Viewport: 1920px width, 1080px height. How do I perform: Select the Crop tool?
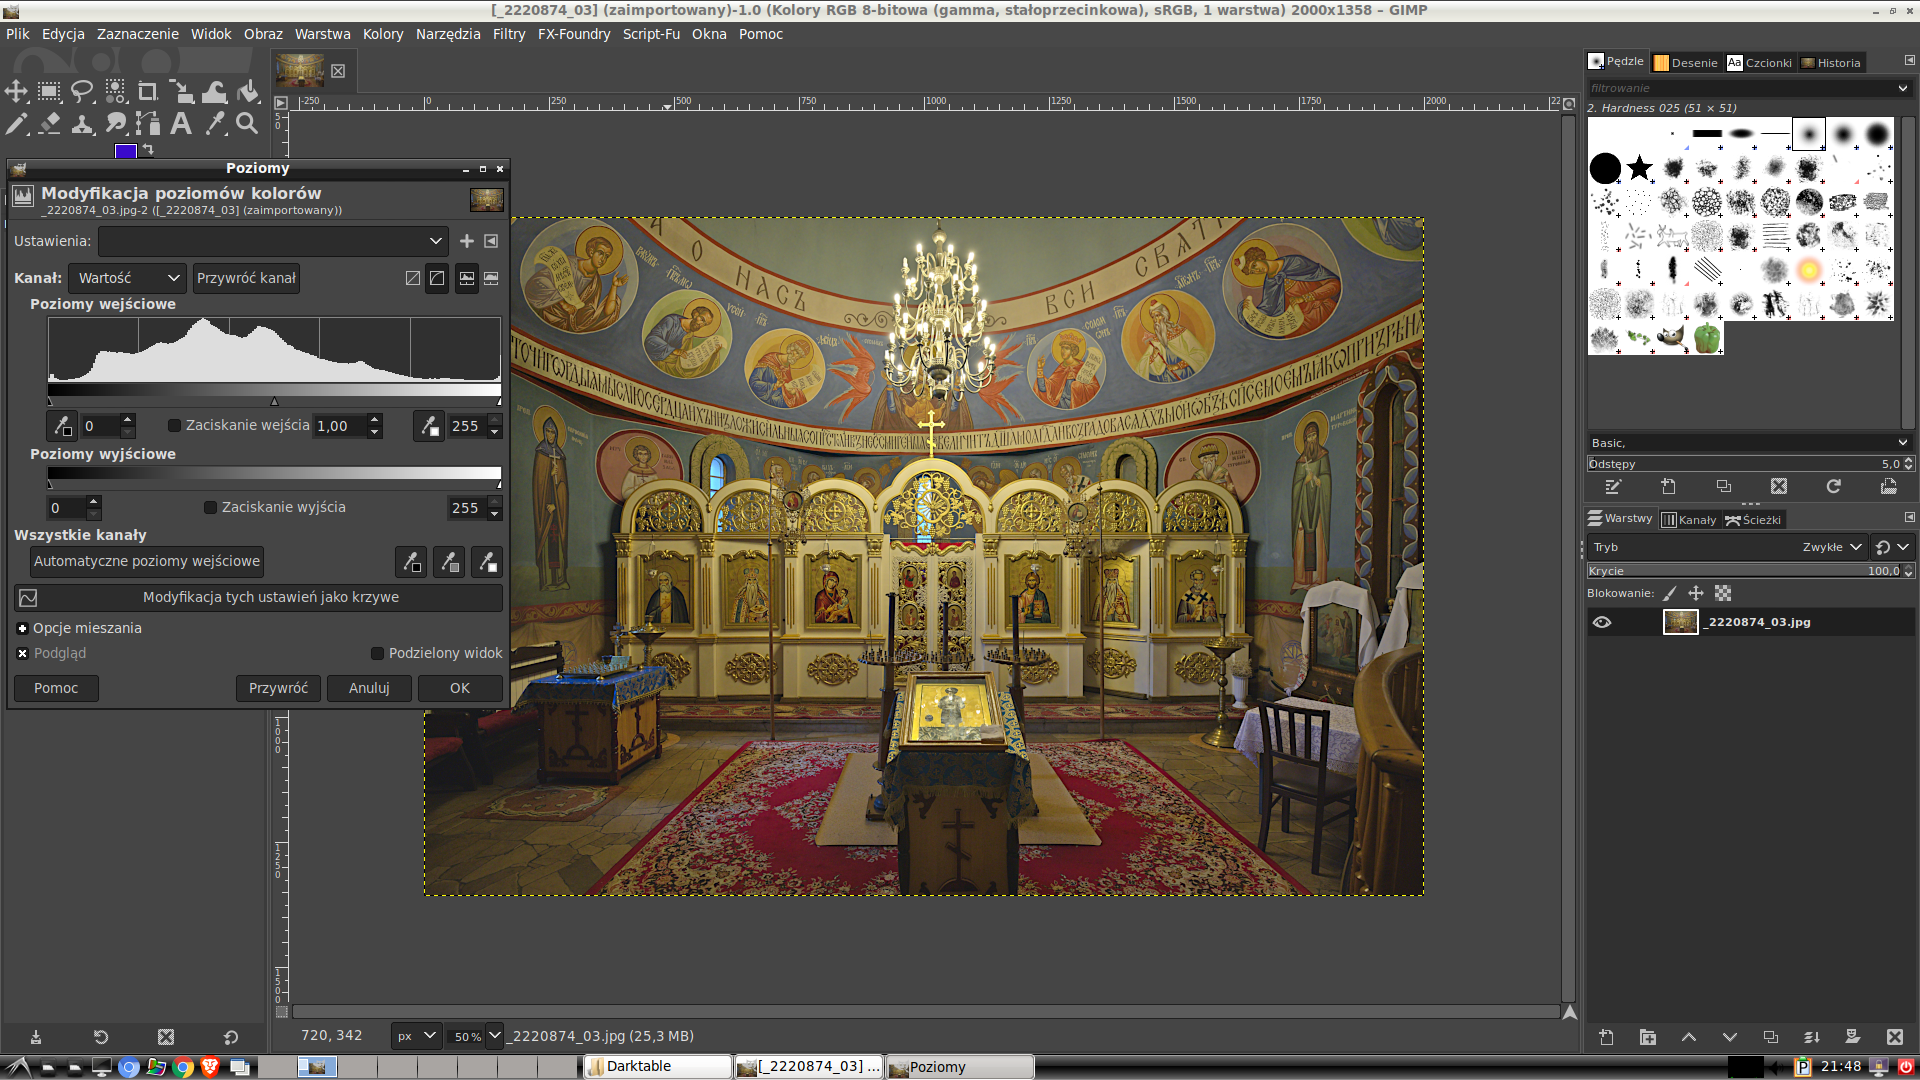pyautogui.click(x=148, y=92)
